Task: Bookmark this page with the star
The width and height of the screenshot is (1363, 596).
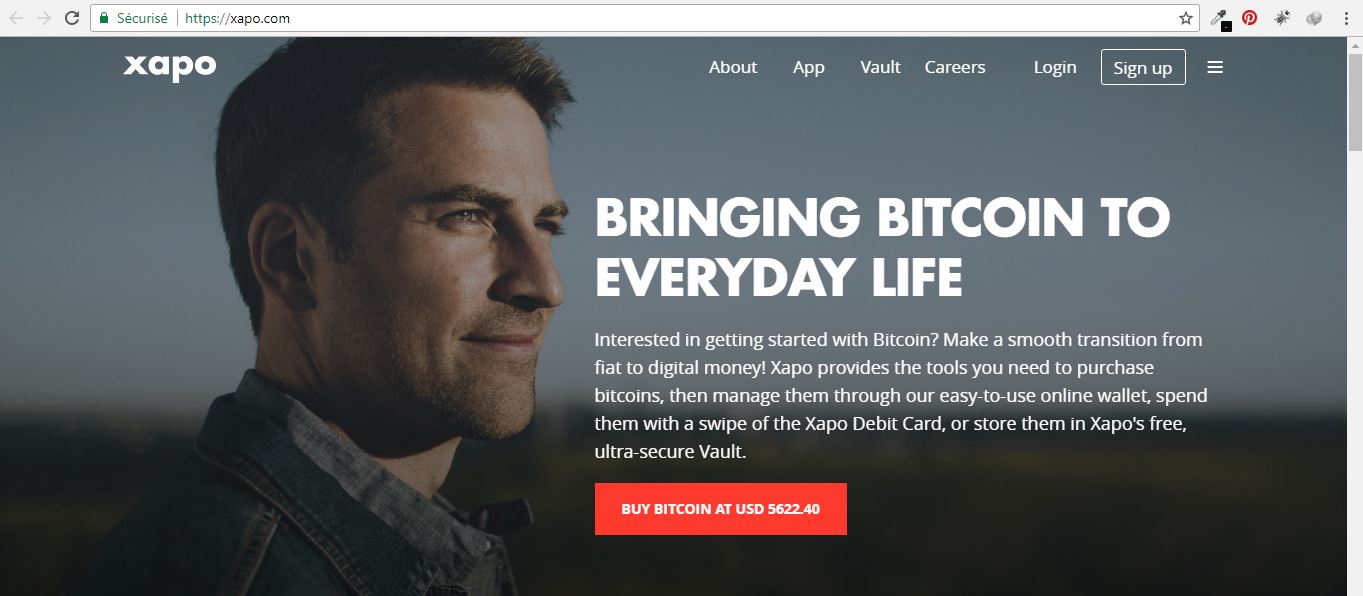Action: [x=1186, y=18]
